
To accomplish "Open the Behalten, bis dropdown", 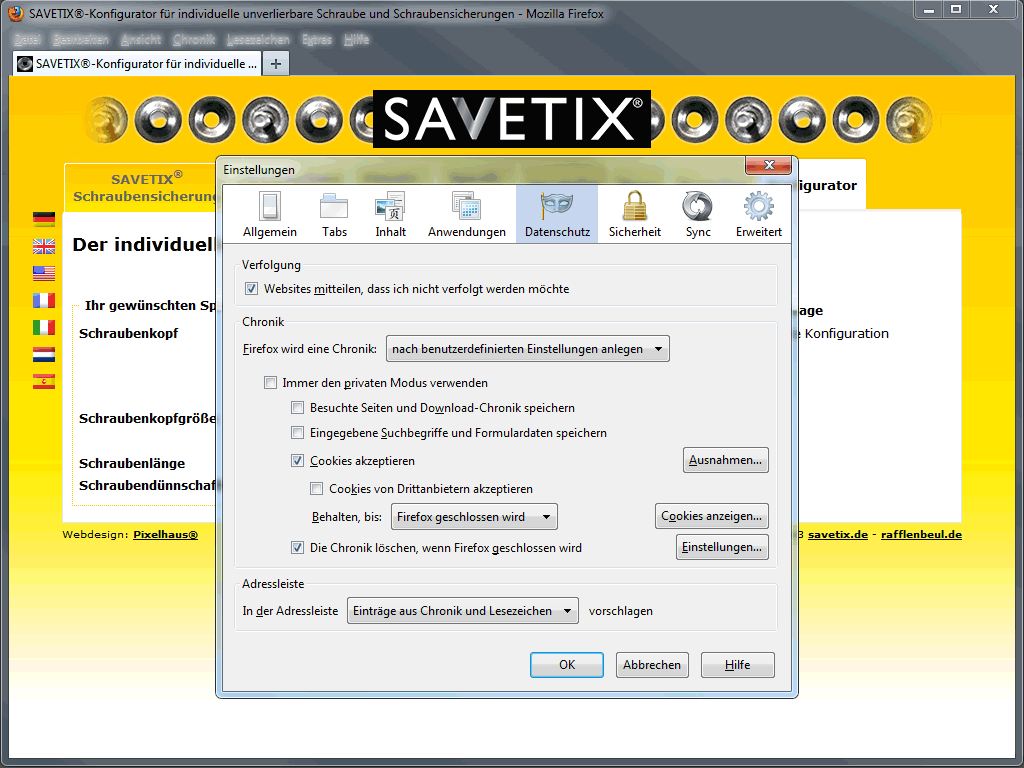I will coord(473,517).
